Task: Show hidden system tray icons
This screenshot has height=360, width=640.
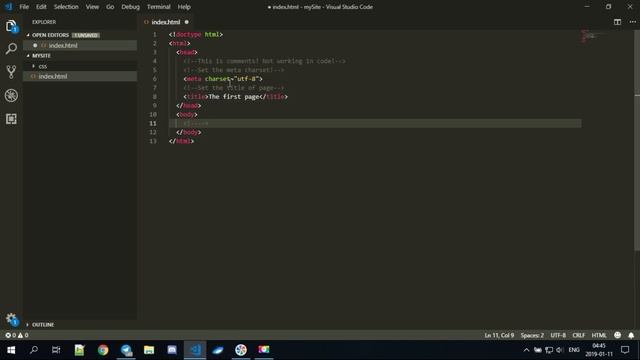Action: click(x=526, y=350)
